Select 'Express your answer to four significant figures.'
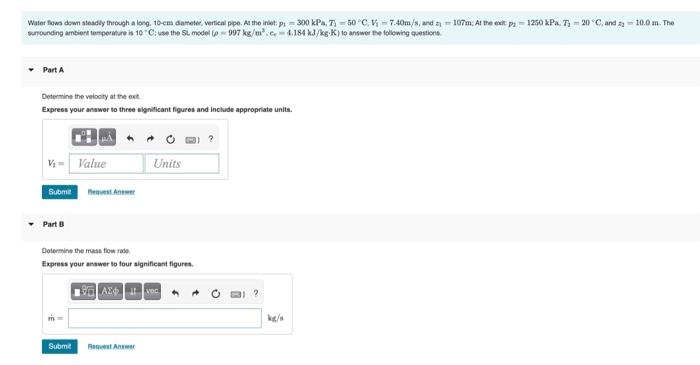Viewport: 700px width, 365px height. (117, 264)
